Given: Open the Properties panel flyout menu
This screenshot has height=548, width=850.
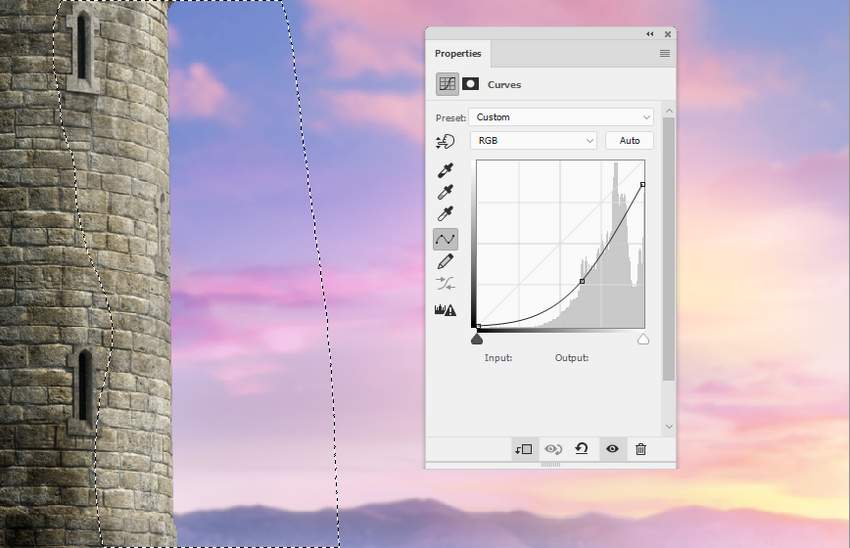Looking at the screenshot, I should point(665,54).
